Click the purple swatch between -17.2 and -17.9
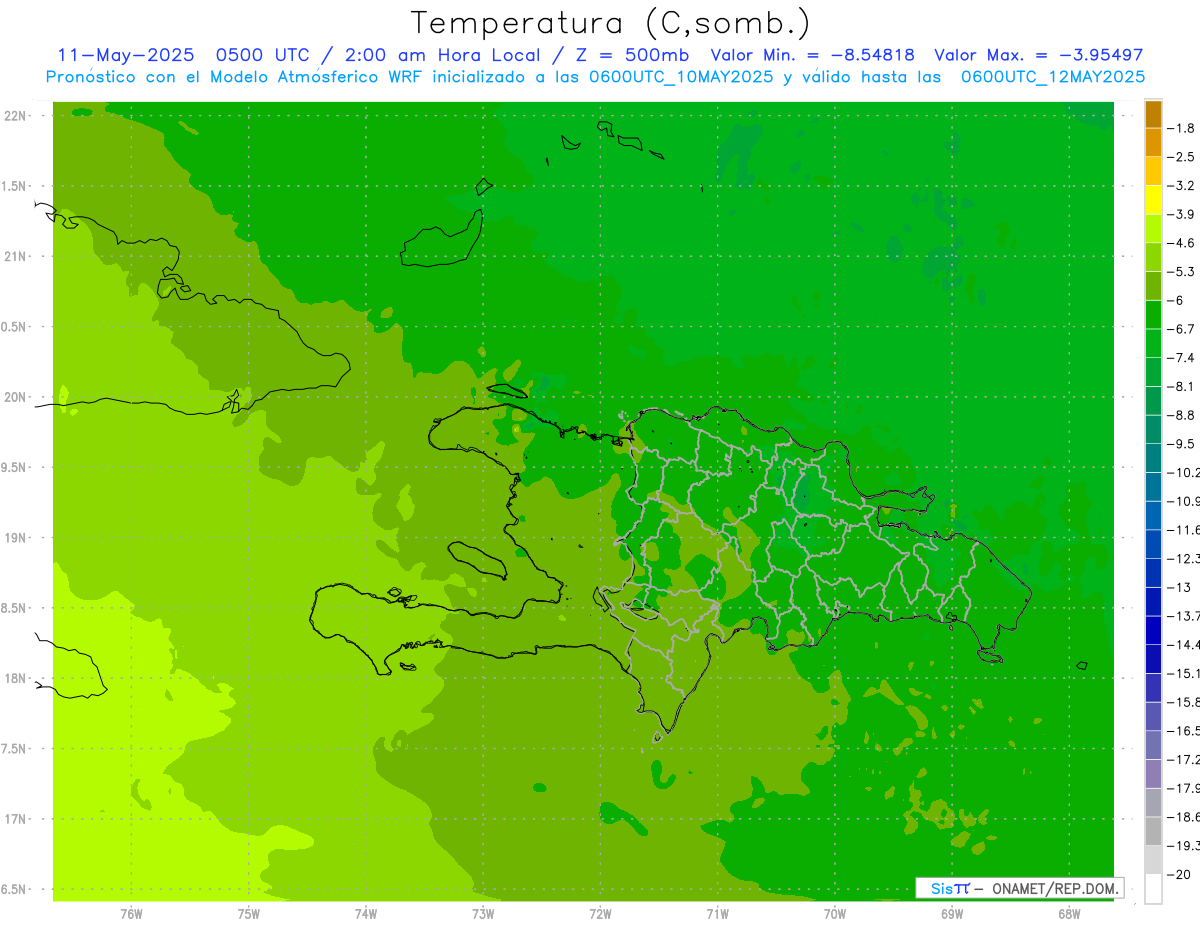Screen dimensions: 1200x927 [1153, 773]
